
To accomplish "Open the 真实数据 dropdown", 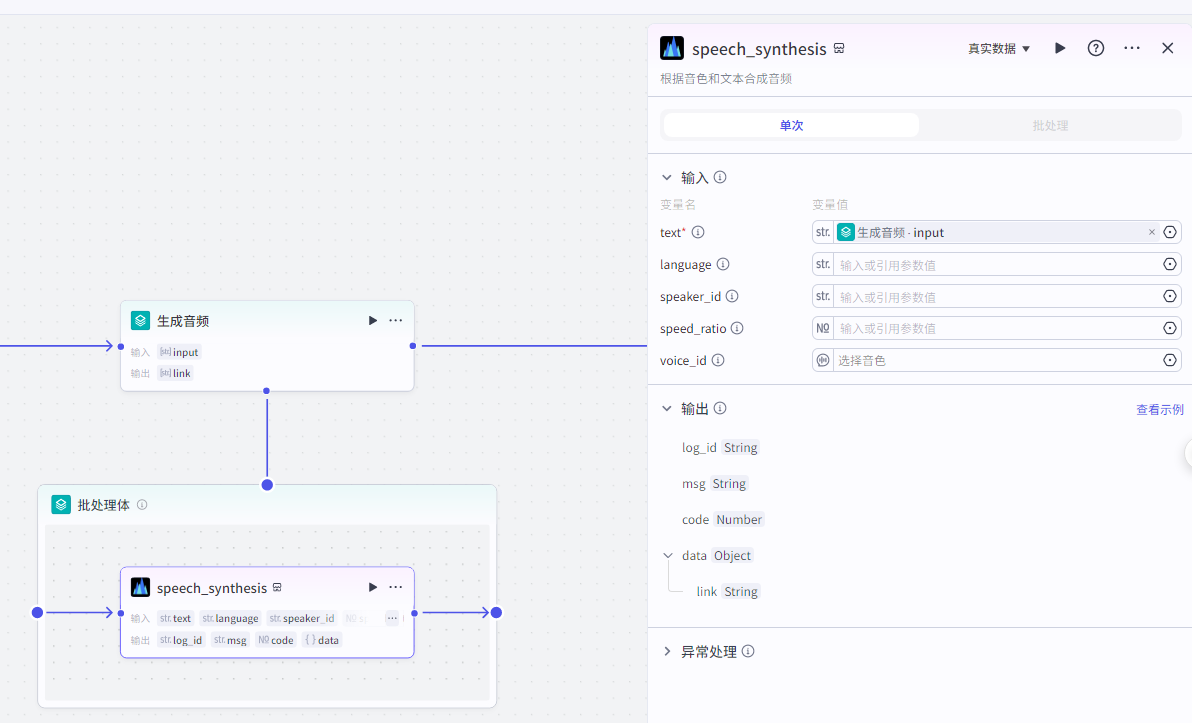I will [998, 48].
